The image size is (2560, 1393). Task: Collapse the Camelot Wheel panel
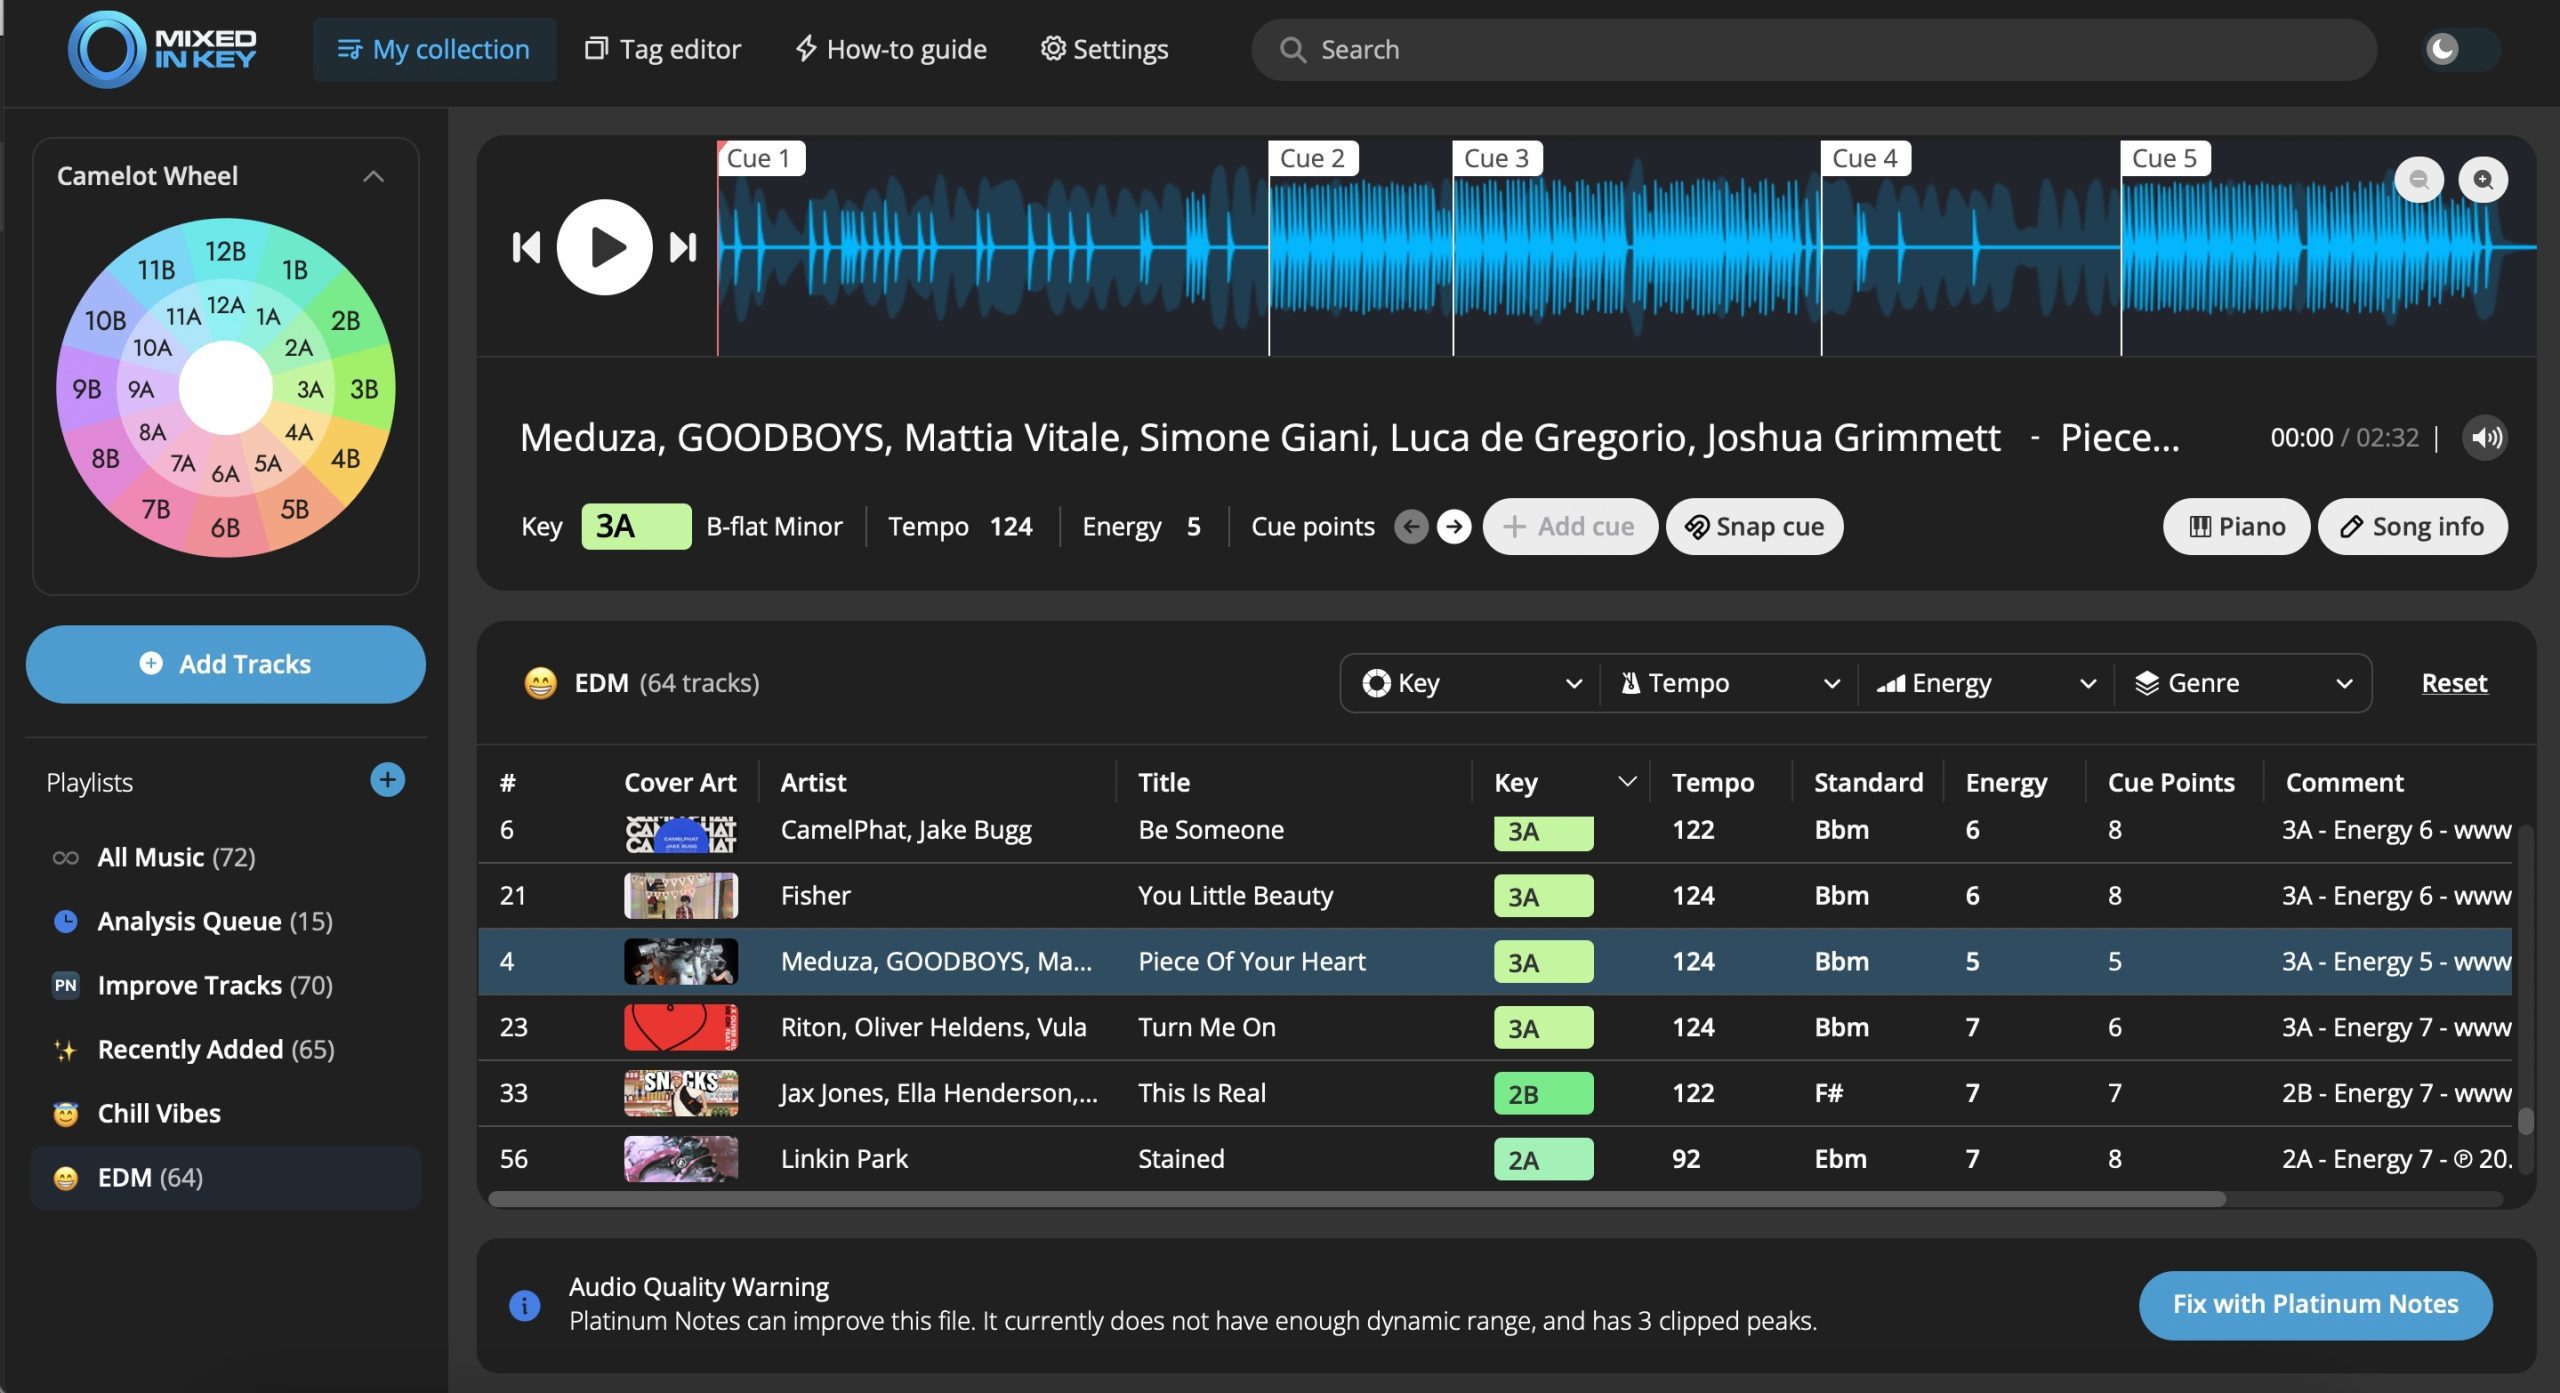373,176
